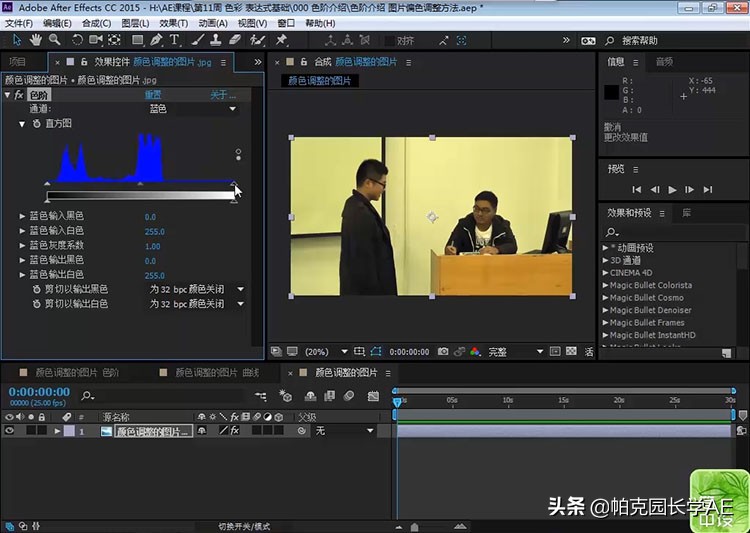Screen dimensions: 750x533
Task: Open the 动画(A) menu
Action: (213, 23)
